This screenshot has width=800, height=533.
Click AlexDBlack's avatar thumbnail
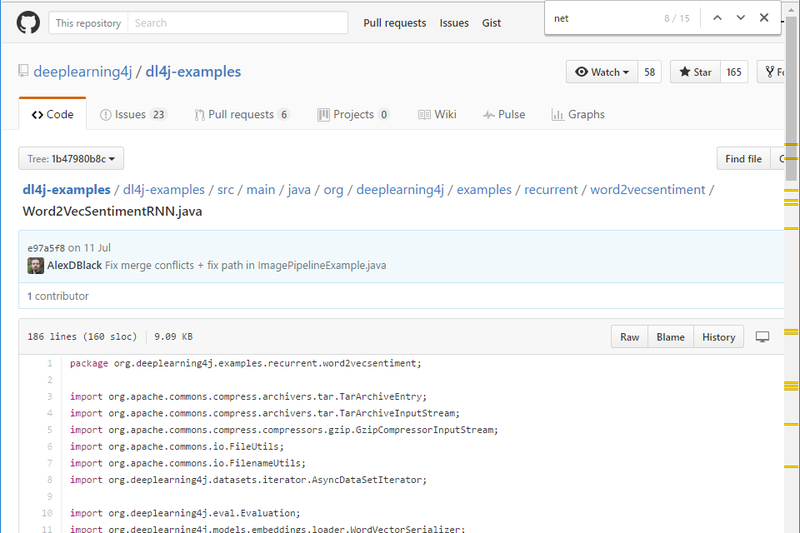click(x=35, y=265)
